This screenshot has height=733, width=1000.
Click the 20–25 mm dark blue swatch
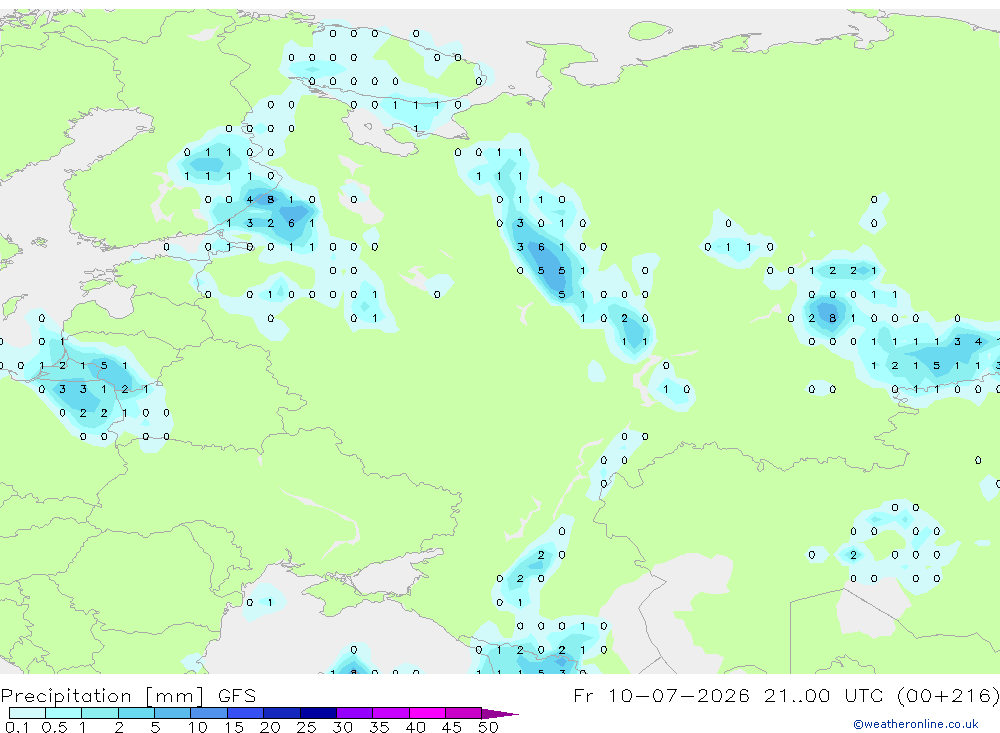coord(282,713)
